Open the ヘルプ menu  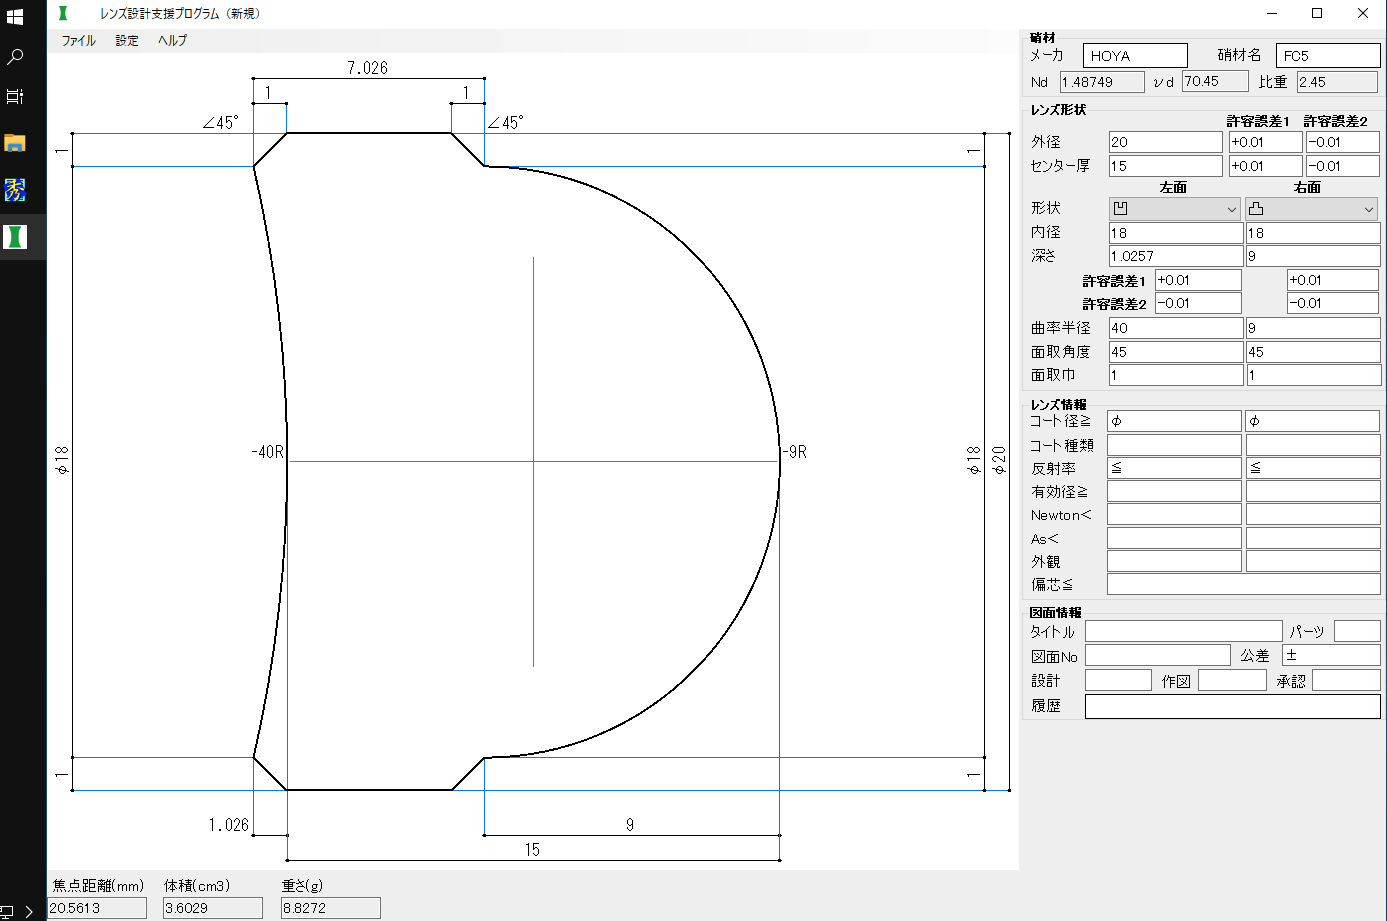coord(172,41)
